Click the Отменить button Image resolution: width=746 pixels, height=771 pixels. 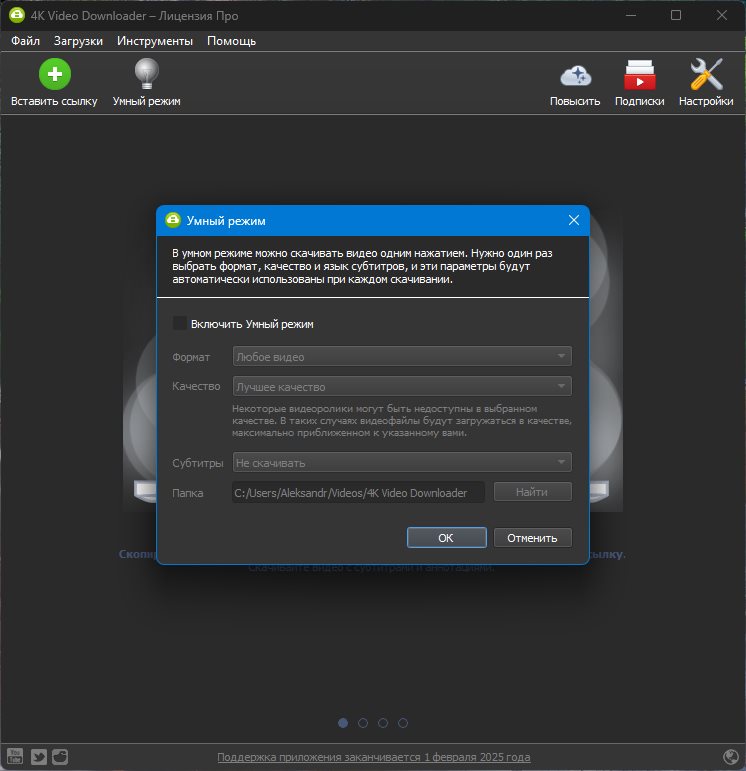click(533, 537)
